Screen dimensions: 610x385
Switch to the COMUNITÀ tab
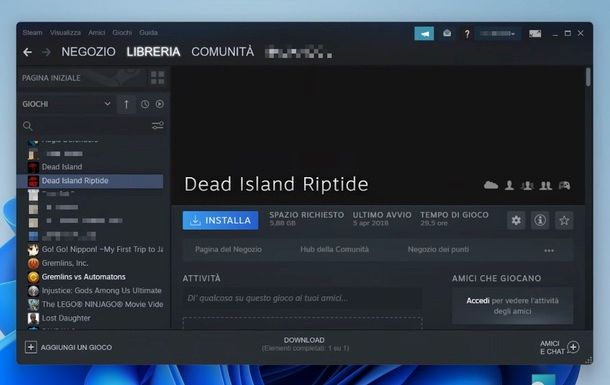pyautogui.click(x=223, y=52)
